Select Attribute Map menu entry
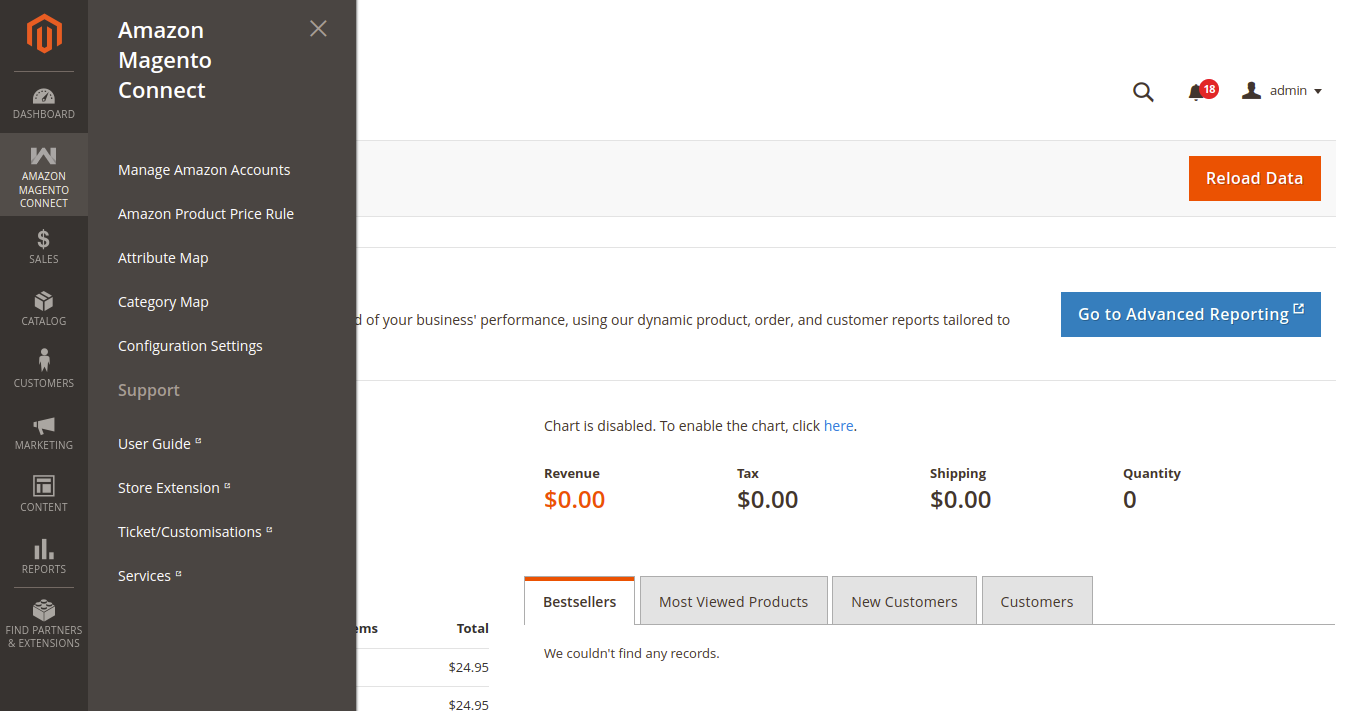The width and height of the screenshot is (1365, 711). tap(163, 258)
